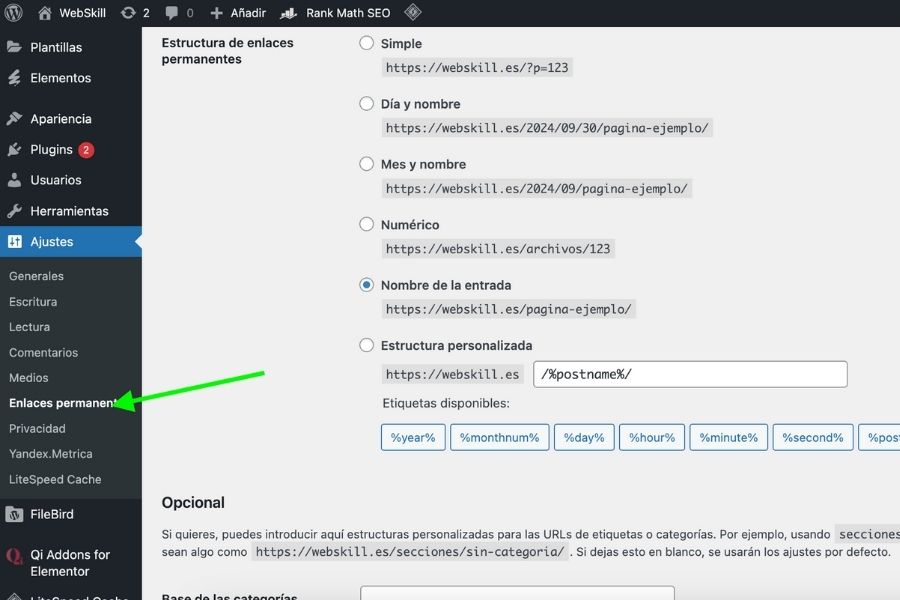Screen dimensions: 900x600
Task: Open Enlaces permanentes settings
Action: pos(63,403)
